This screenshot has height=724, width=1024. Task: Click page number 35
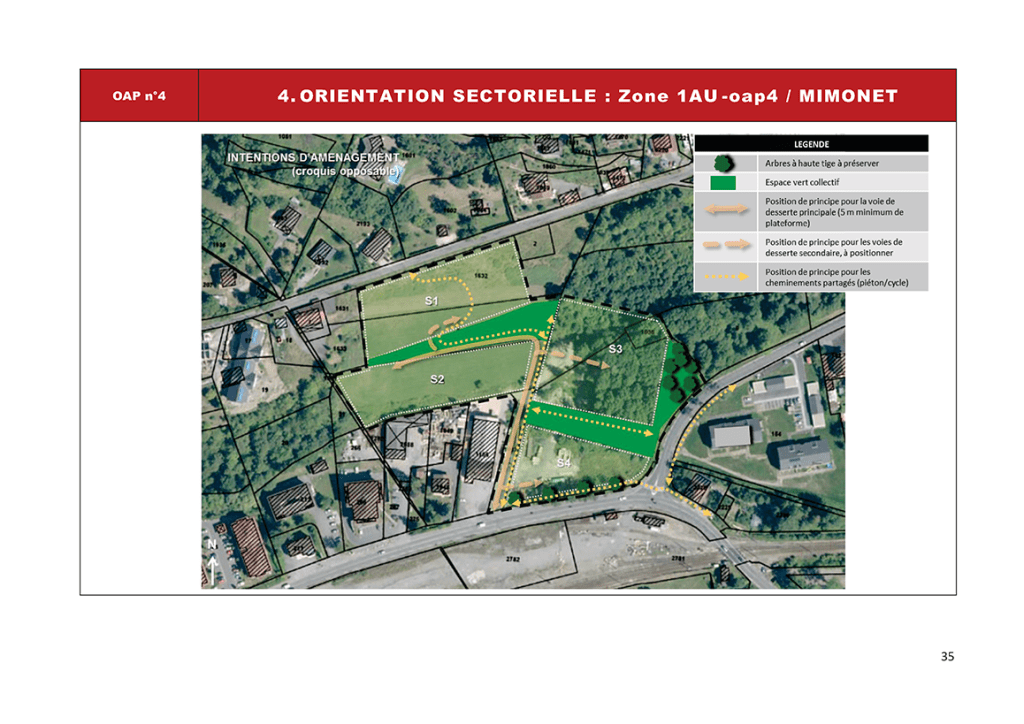(947, 657)
